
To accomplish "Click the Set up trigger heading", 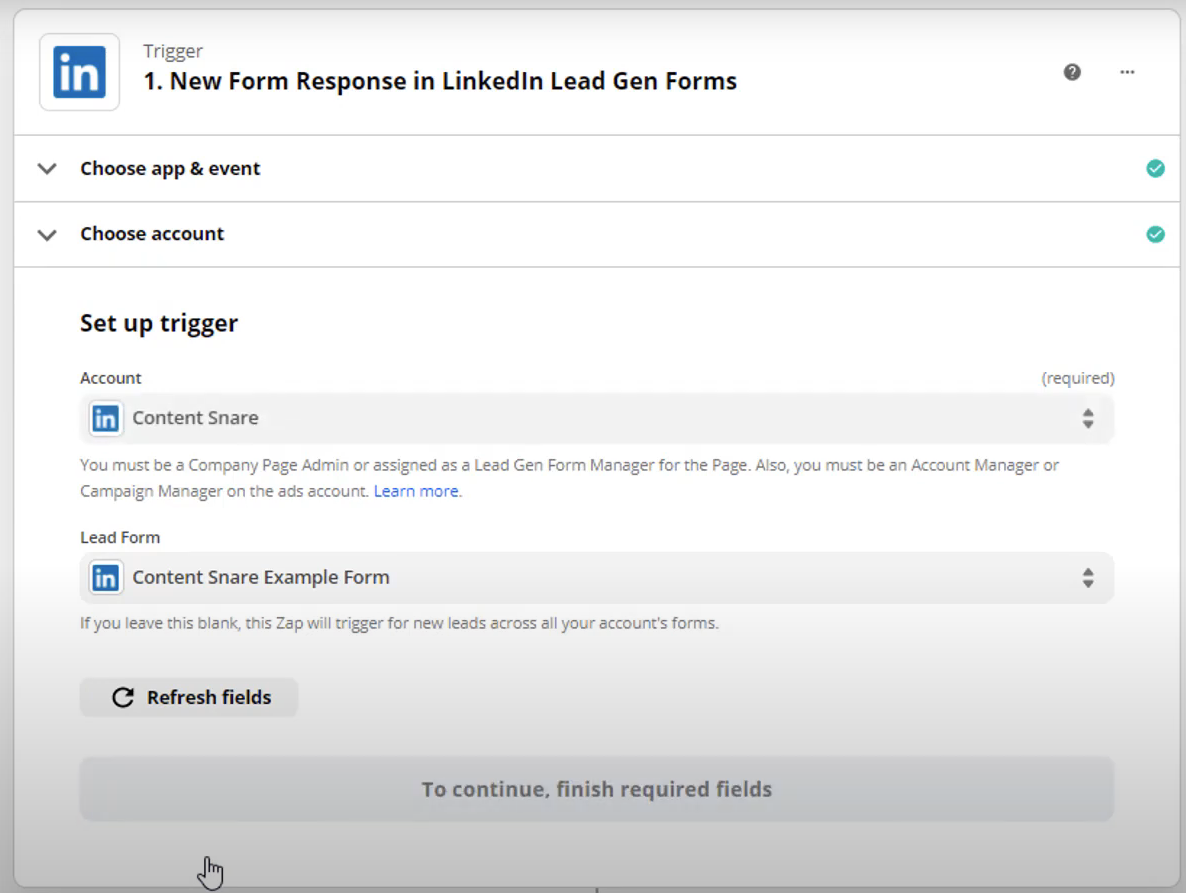I will pyautogui.click(x=159, y=323).
